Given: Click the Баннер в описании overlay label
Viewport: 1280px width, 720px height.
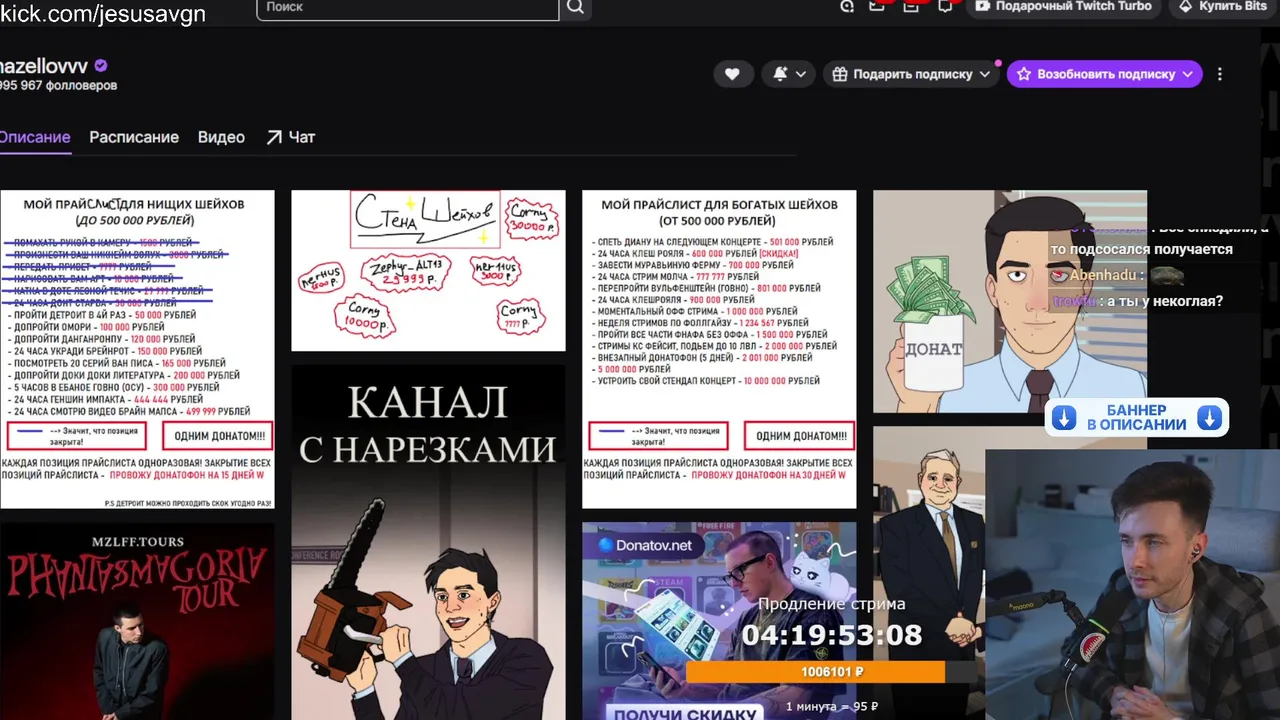Looking at the screenshot, I should pyautogui.click(x=1137, y=418).
